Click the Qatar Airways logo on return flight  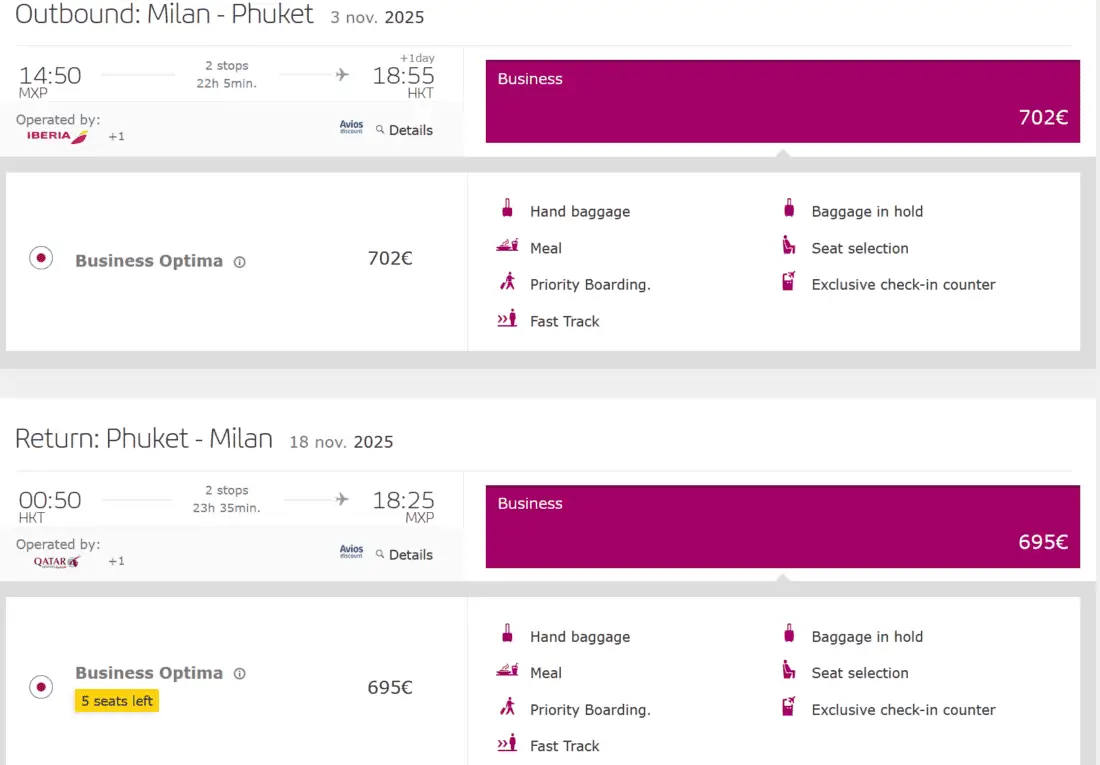coord(56,561)
